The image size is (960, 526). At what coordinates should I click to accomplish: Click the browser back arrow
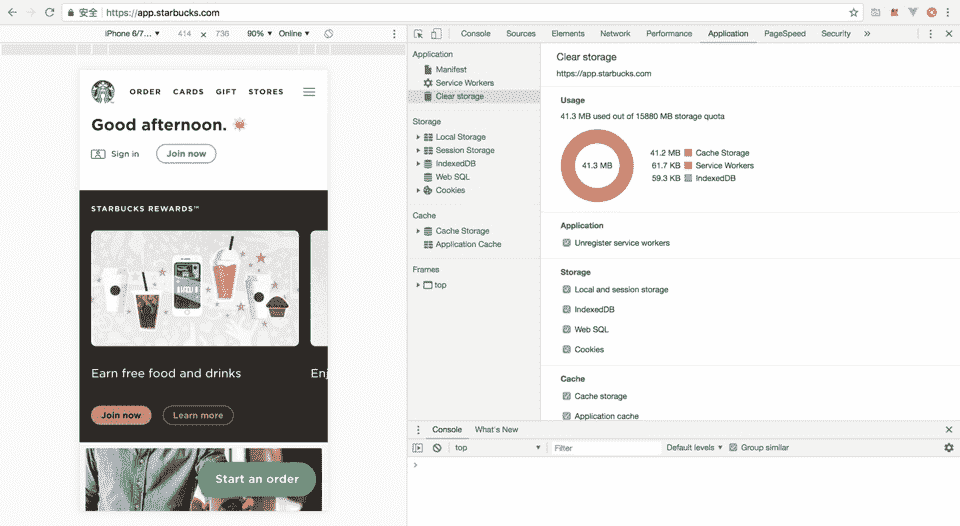(12, 12)
